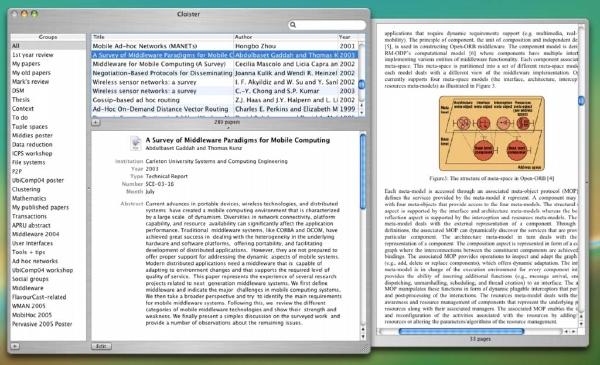Select the DSM group
The height and width of the screenshot is (365, 600).
click(48, 91)
